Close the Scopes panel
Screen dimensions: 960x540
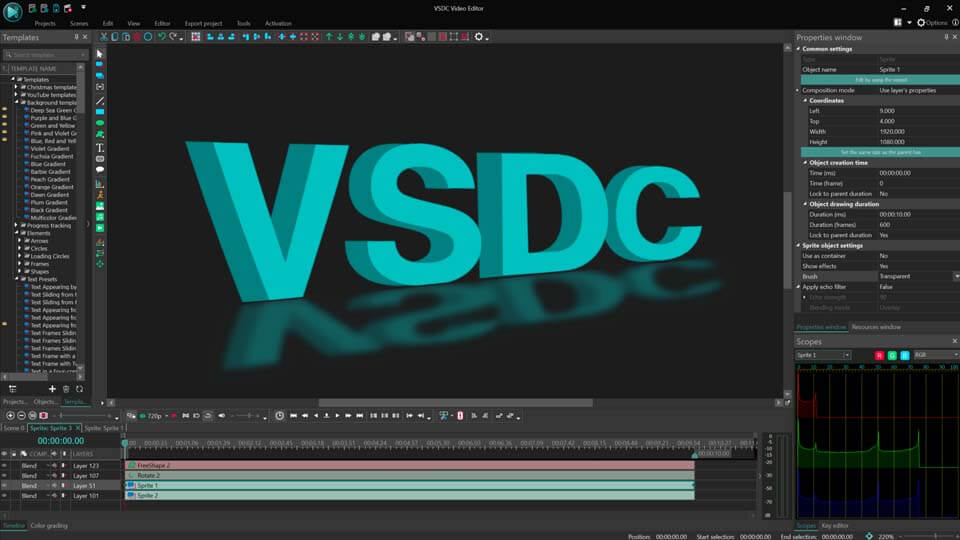click(x=954, y=341)
